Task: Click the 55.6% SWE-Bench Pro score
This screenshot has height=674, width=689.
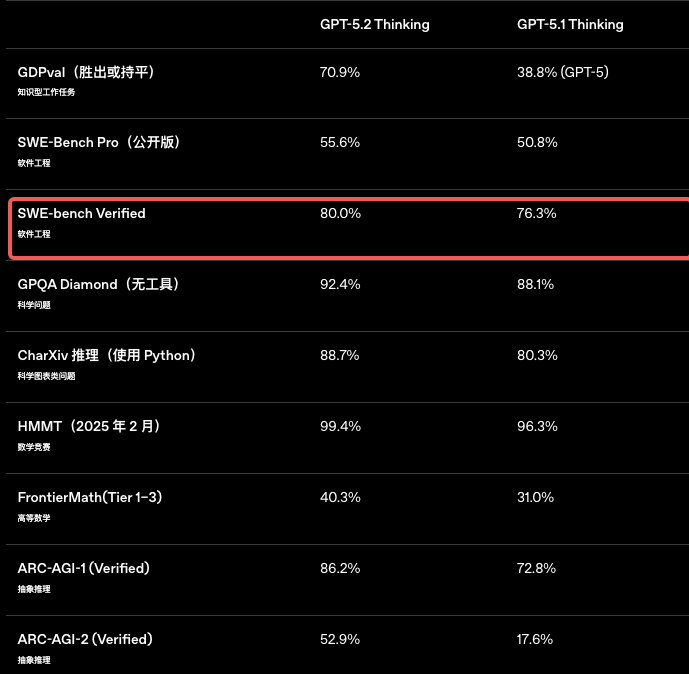Action: (340, 143)
